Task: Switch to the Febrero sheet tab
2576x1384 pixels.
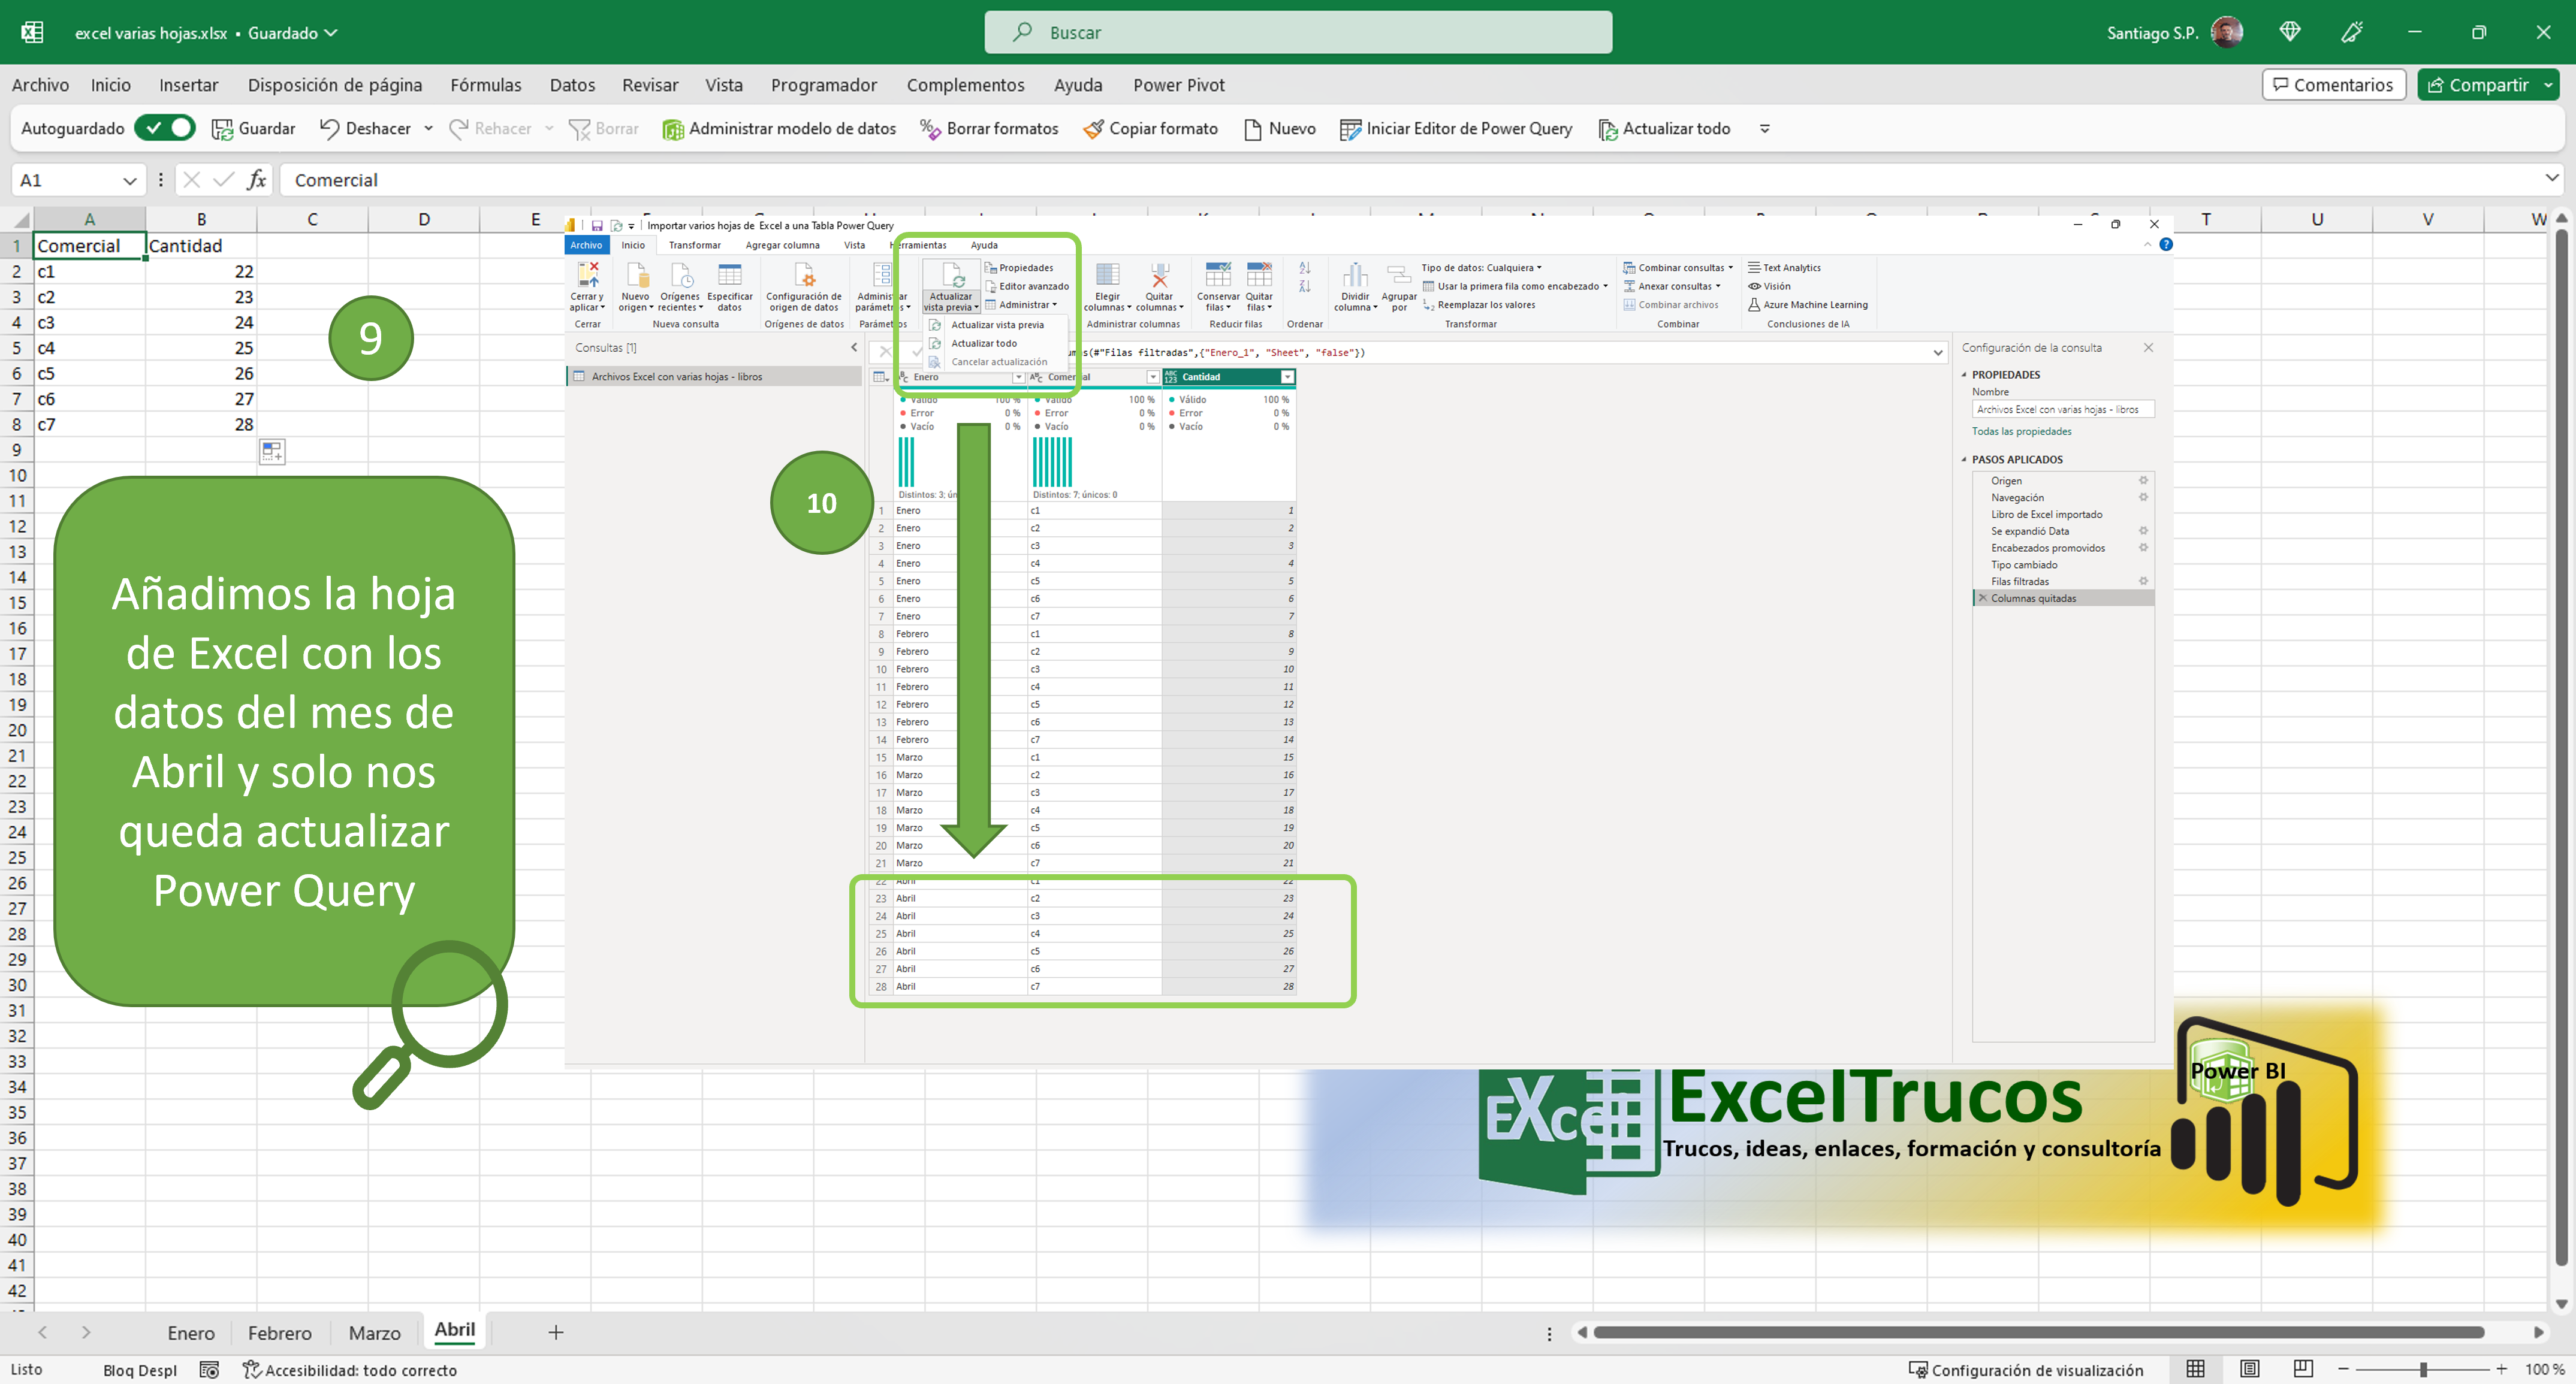Action: 279,1333
